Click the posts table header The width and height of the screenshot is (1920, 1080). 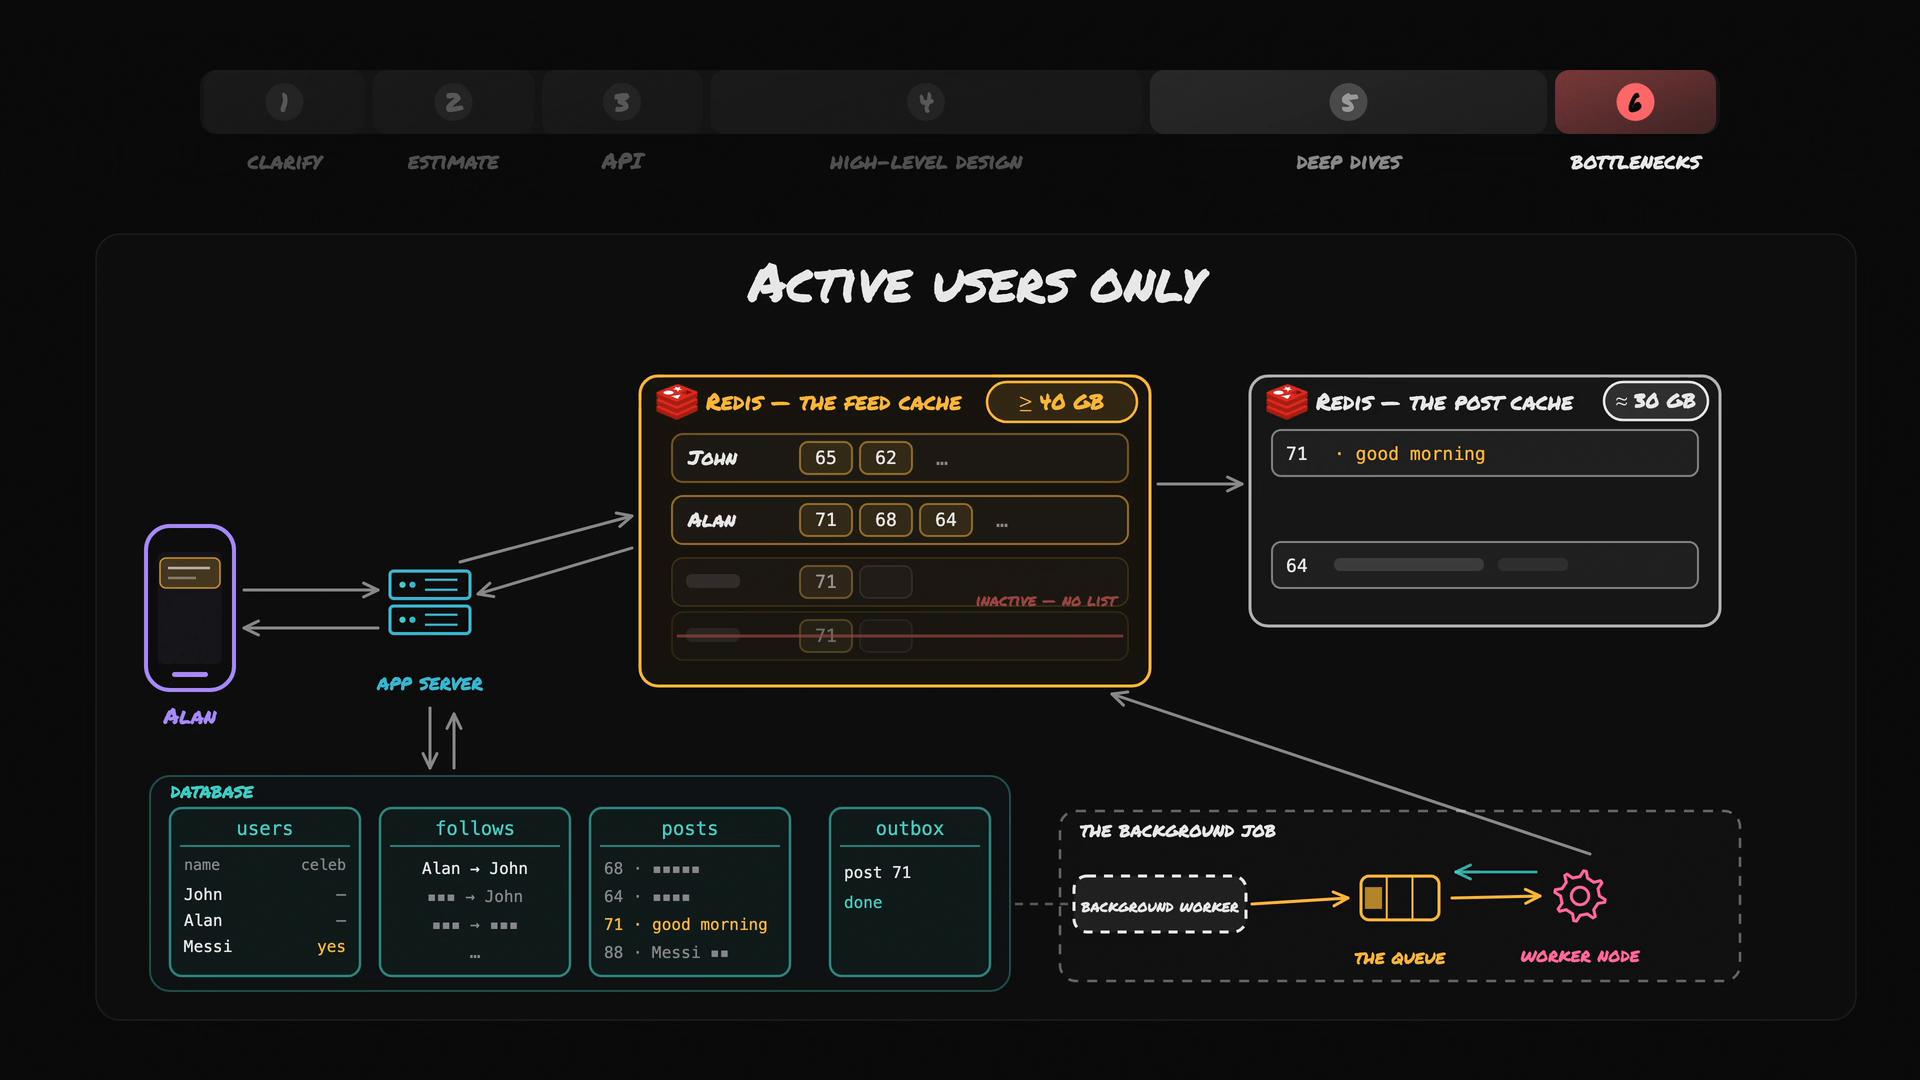[690, 829]
